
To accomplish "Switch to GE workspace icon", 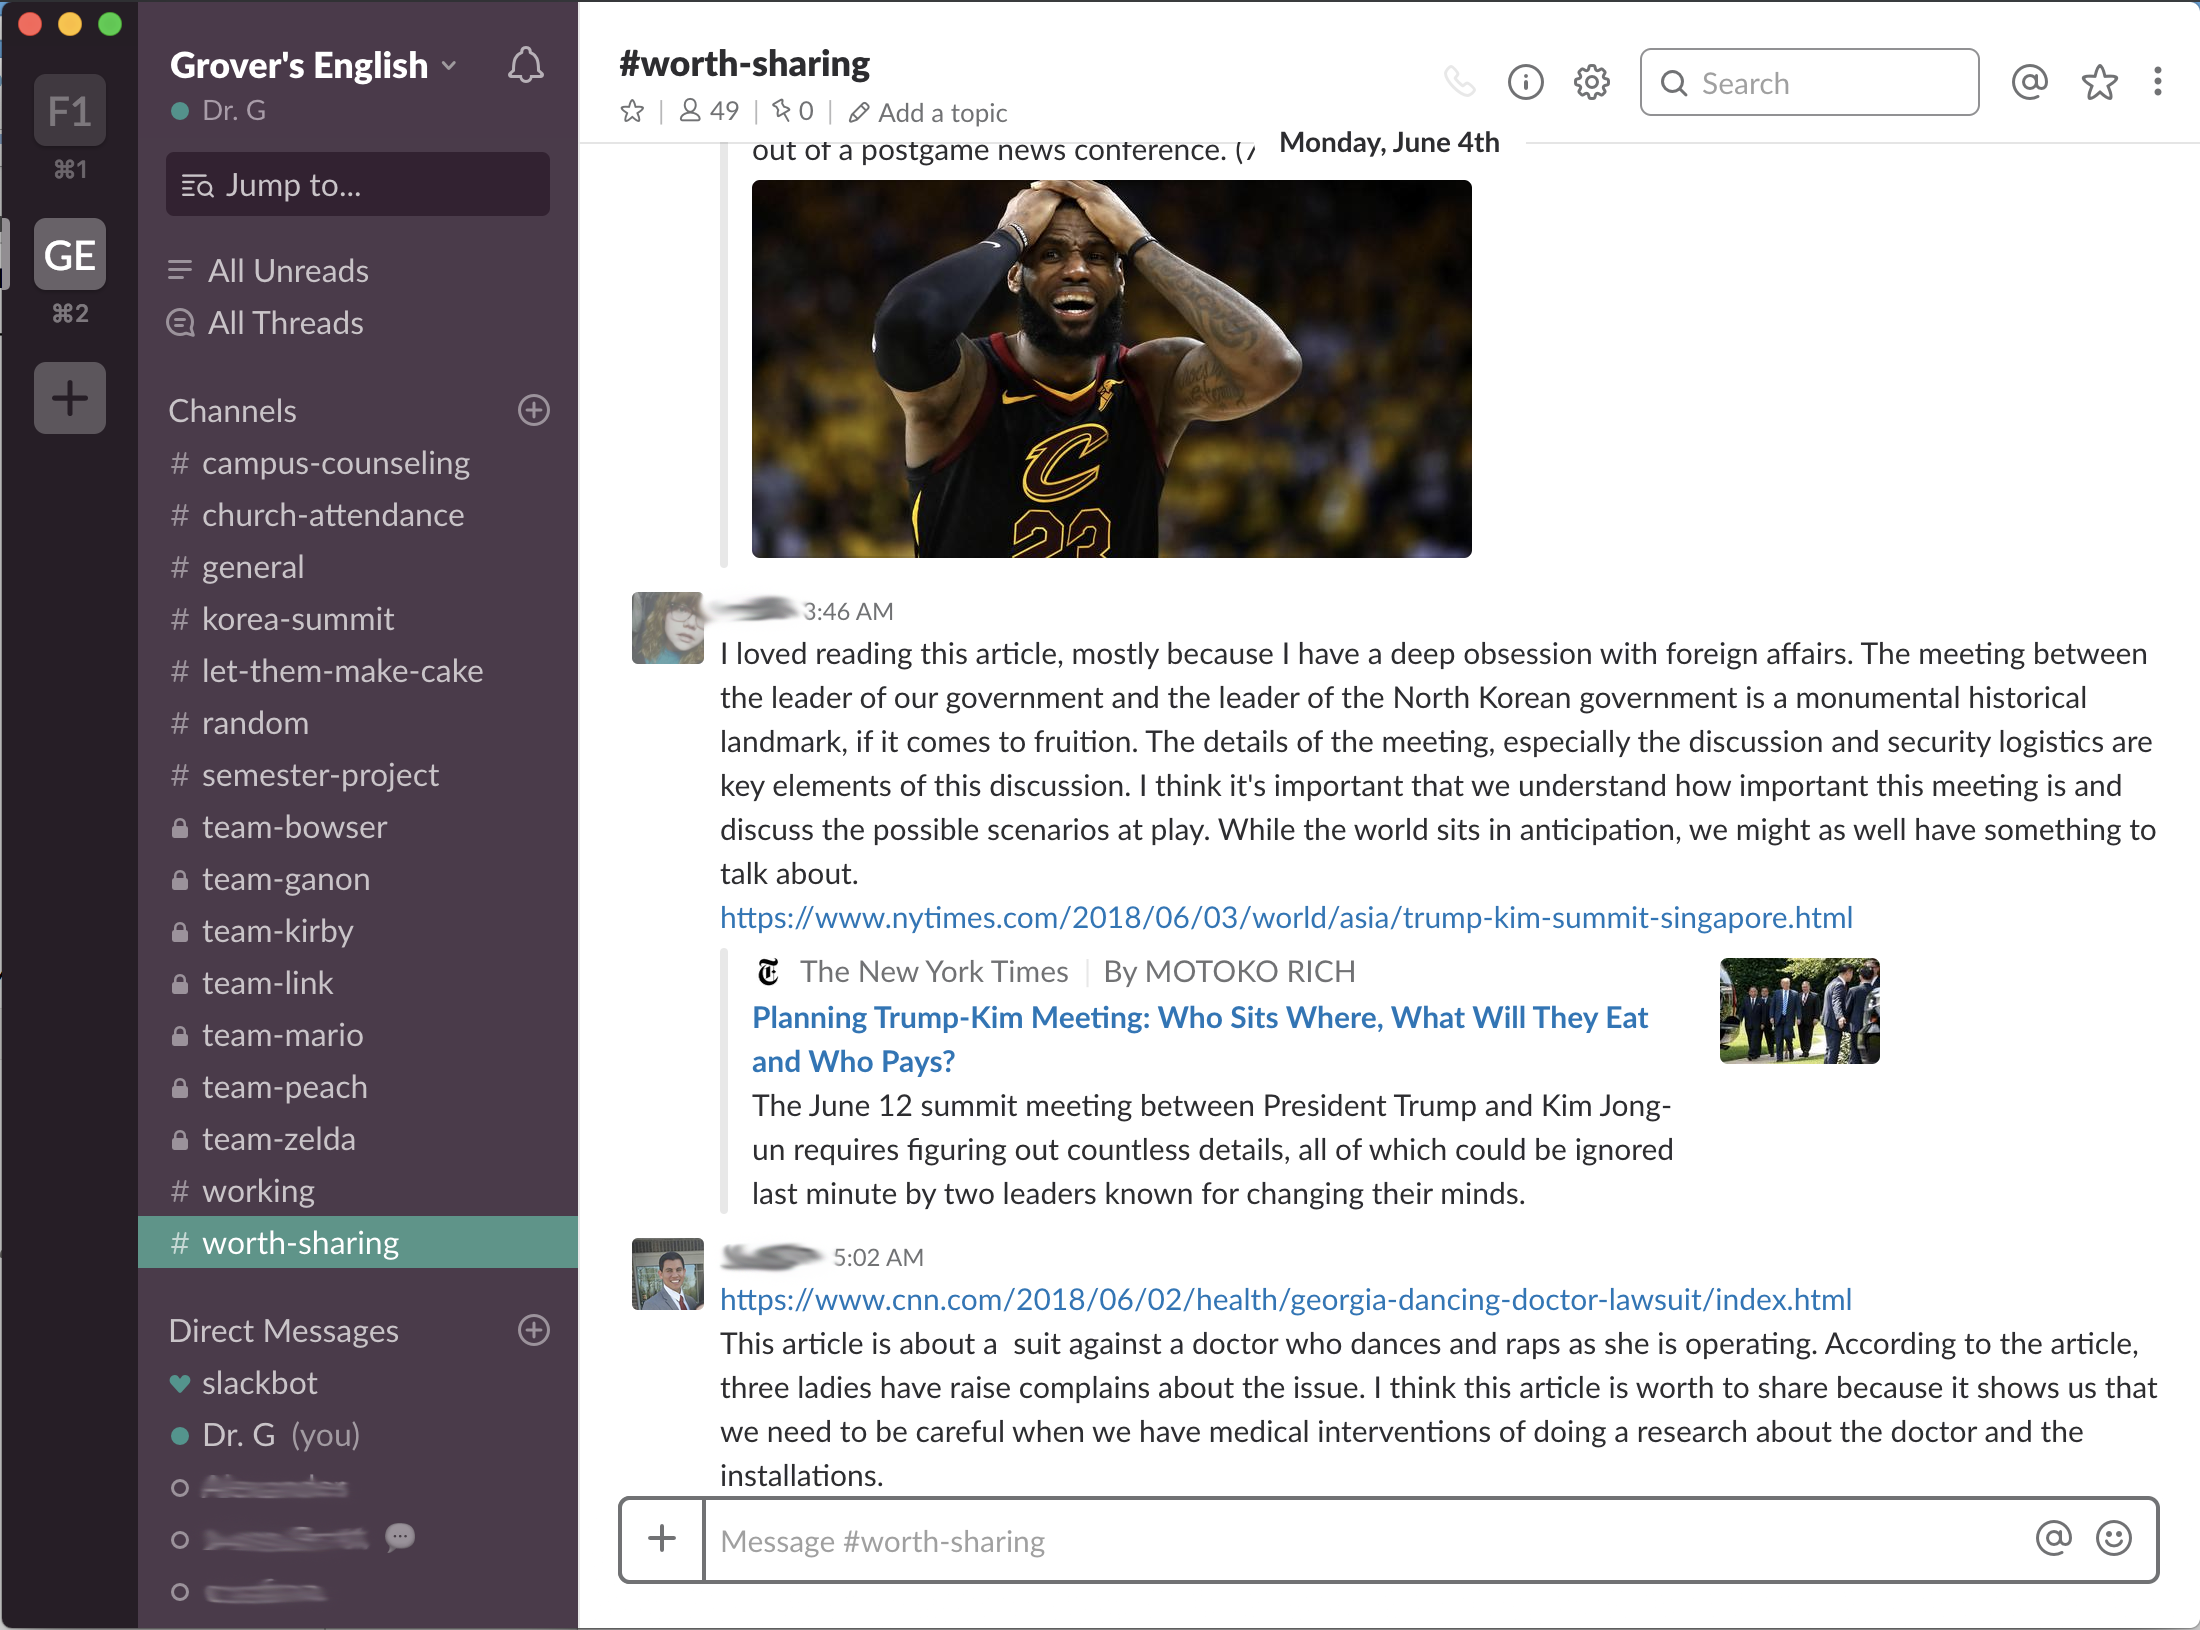I will (70, 254).
